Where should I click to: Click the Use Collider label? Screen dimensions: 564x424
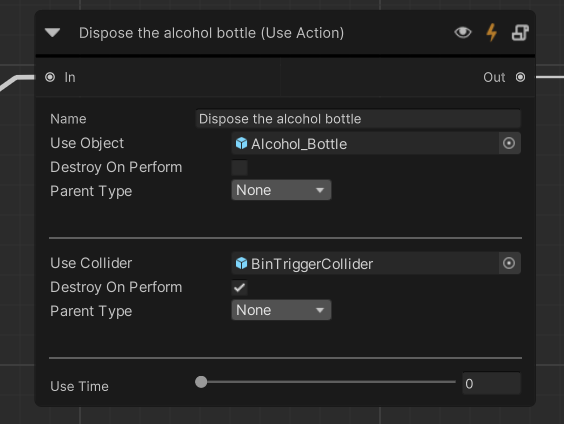(x=91, y=263)
